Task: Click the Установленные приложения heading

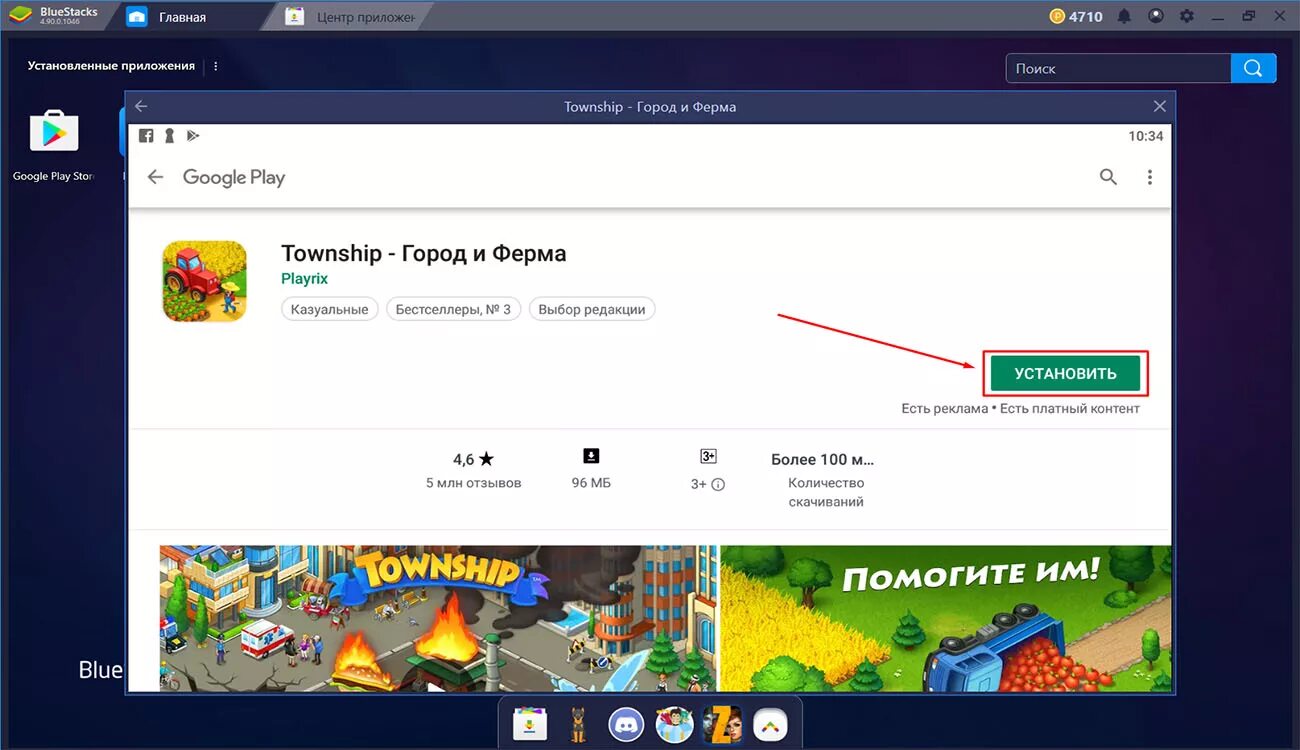Action: point(111,66)
